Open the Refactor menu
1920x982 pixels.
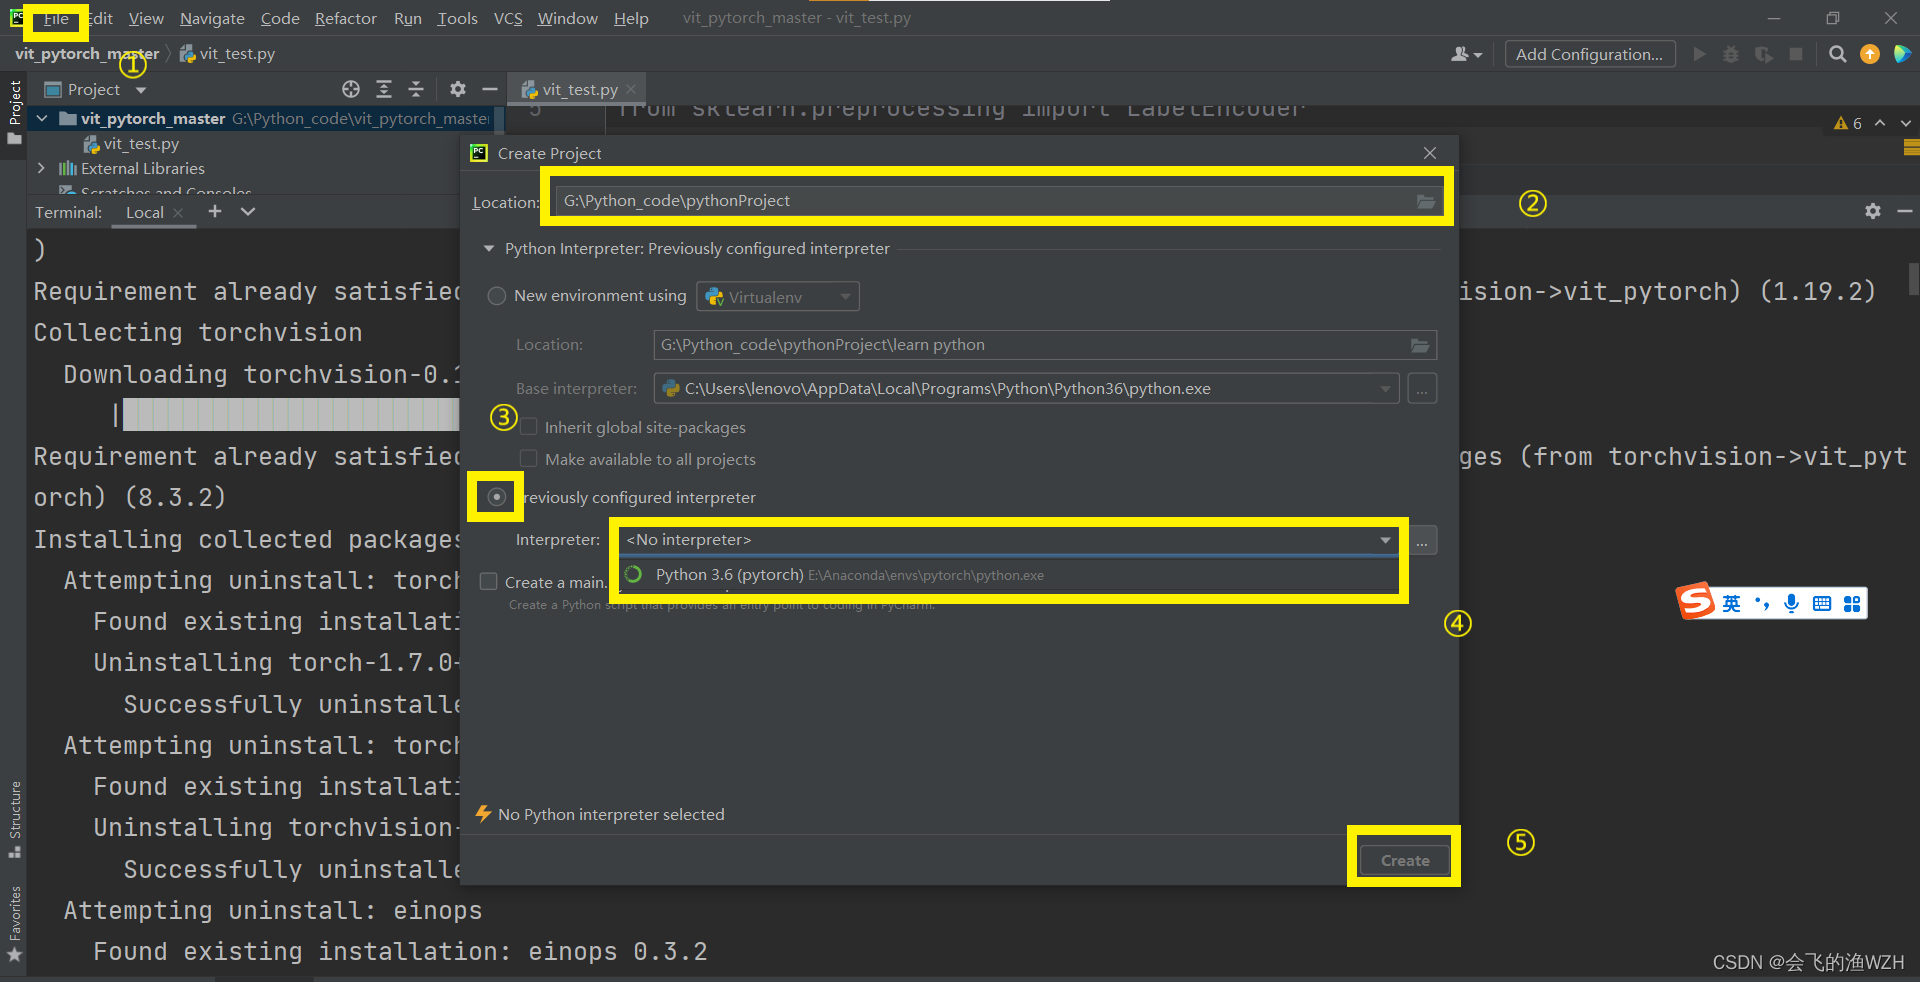[x=345, y=19]
